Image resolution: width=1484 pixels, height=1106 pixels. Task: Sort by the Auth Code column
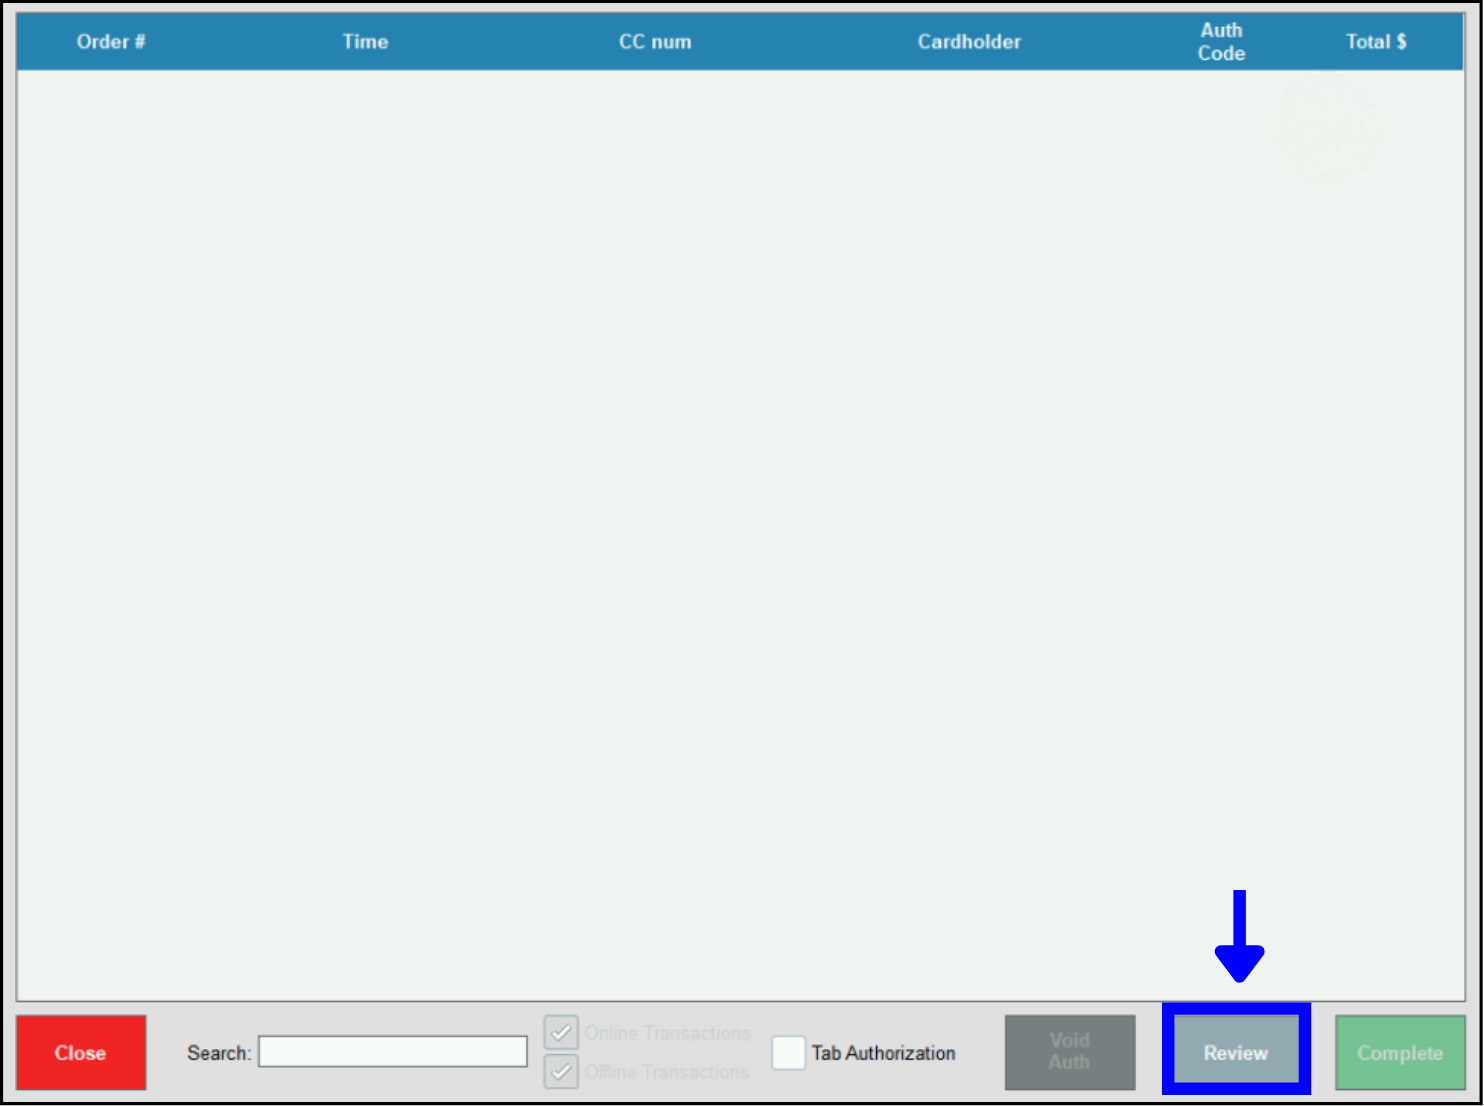tap(1221, 42)
